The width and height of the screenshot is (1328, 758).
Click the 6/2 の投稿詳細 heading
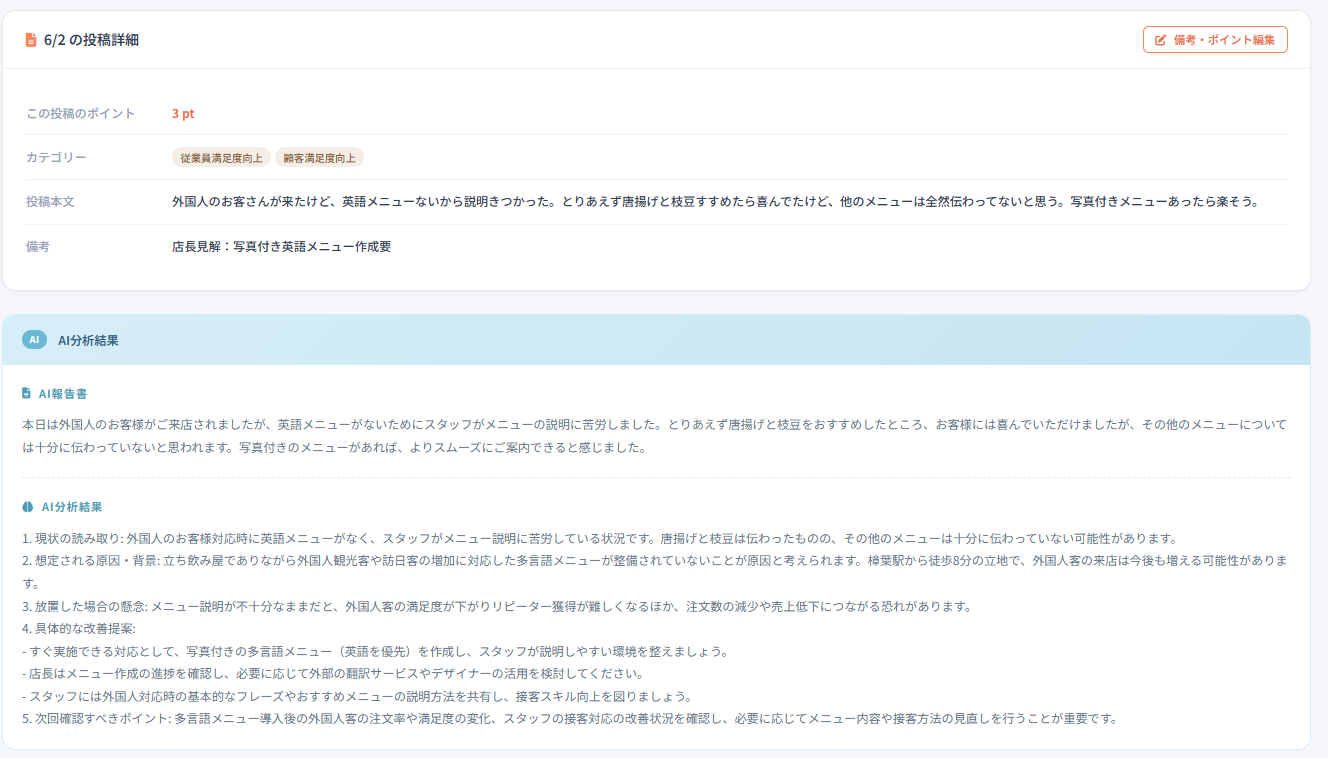point(91,40)
